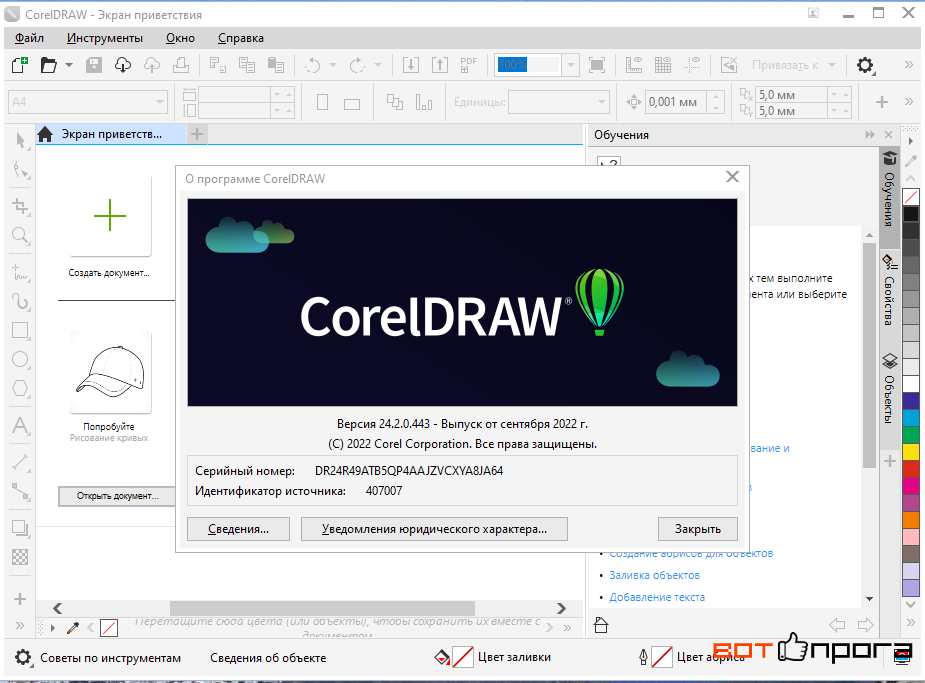Collapse Обучения docker with double-arrow
Image resolution: width=925 pixels, height=683 pixels.
pos(870,135)
